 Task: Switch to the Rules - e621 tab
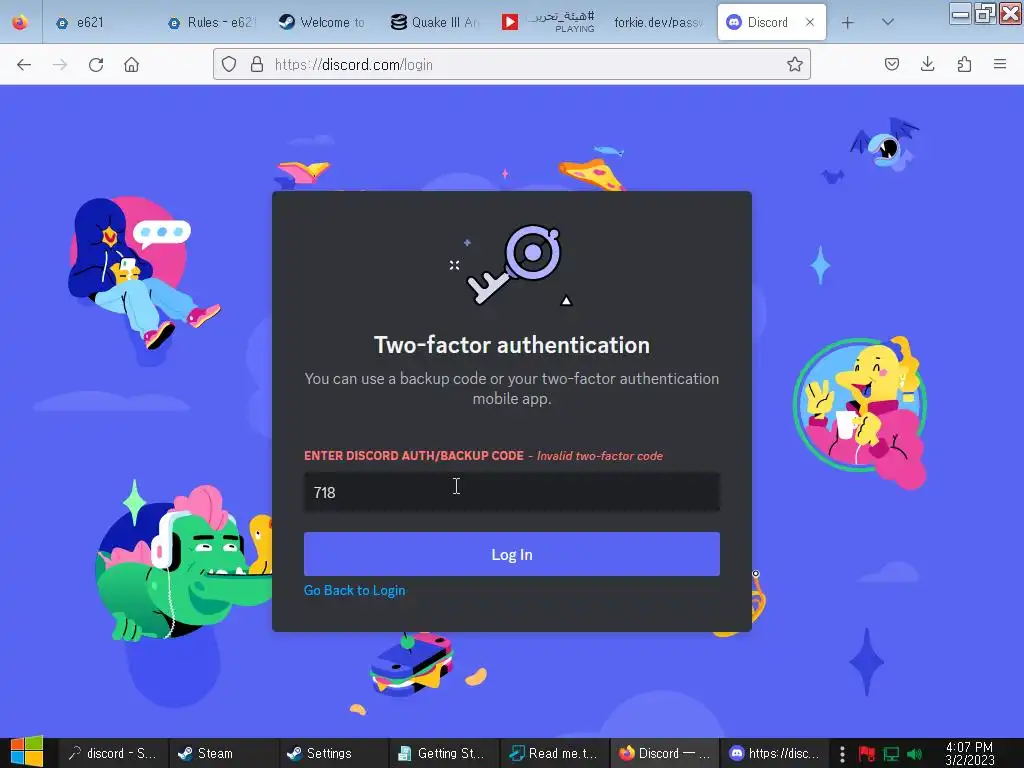212,22
